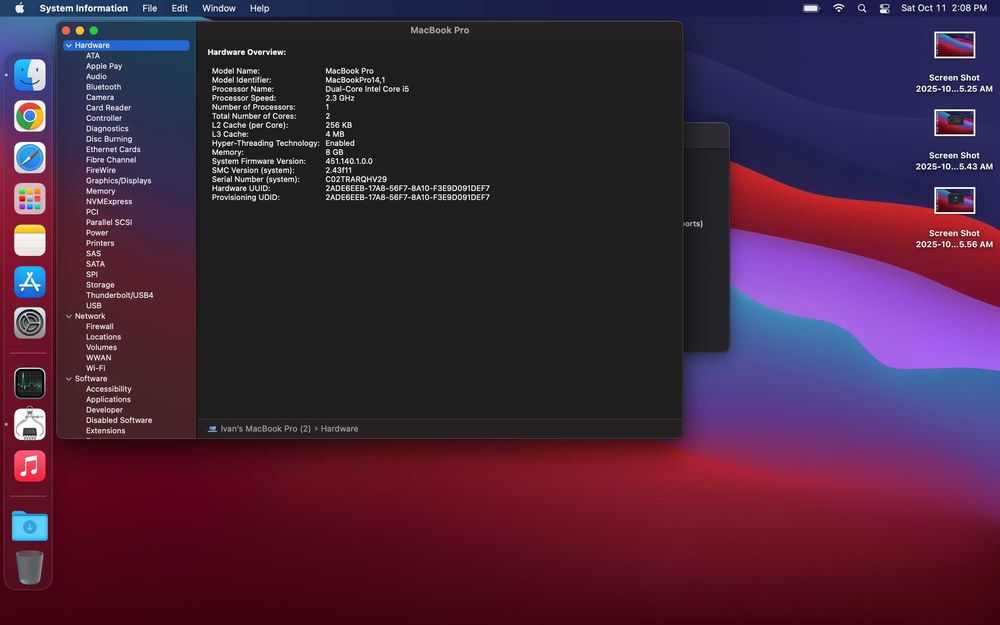Select Disabled Software in the sidebar

pos(119,420)
